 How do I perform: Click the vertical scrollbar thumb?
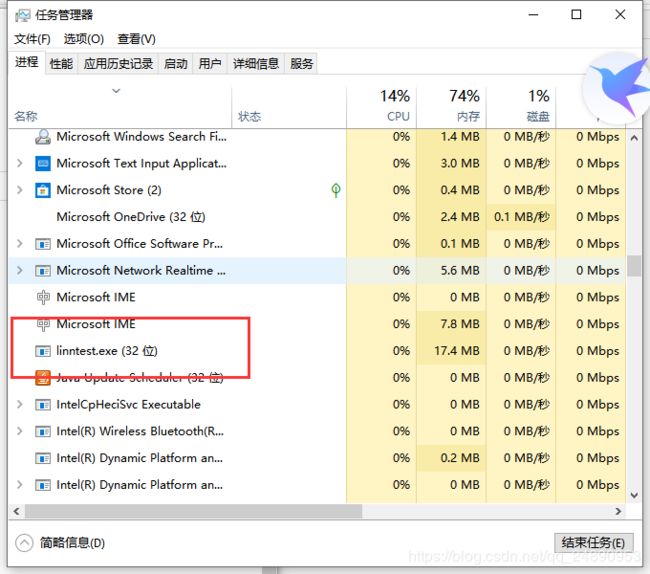(634, 266)
